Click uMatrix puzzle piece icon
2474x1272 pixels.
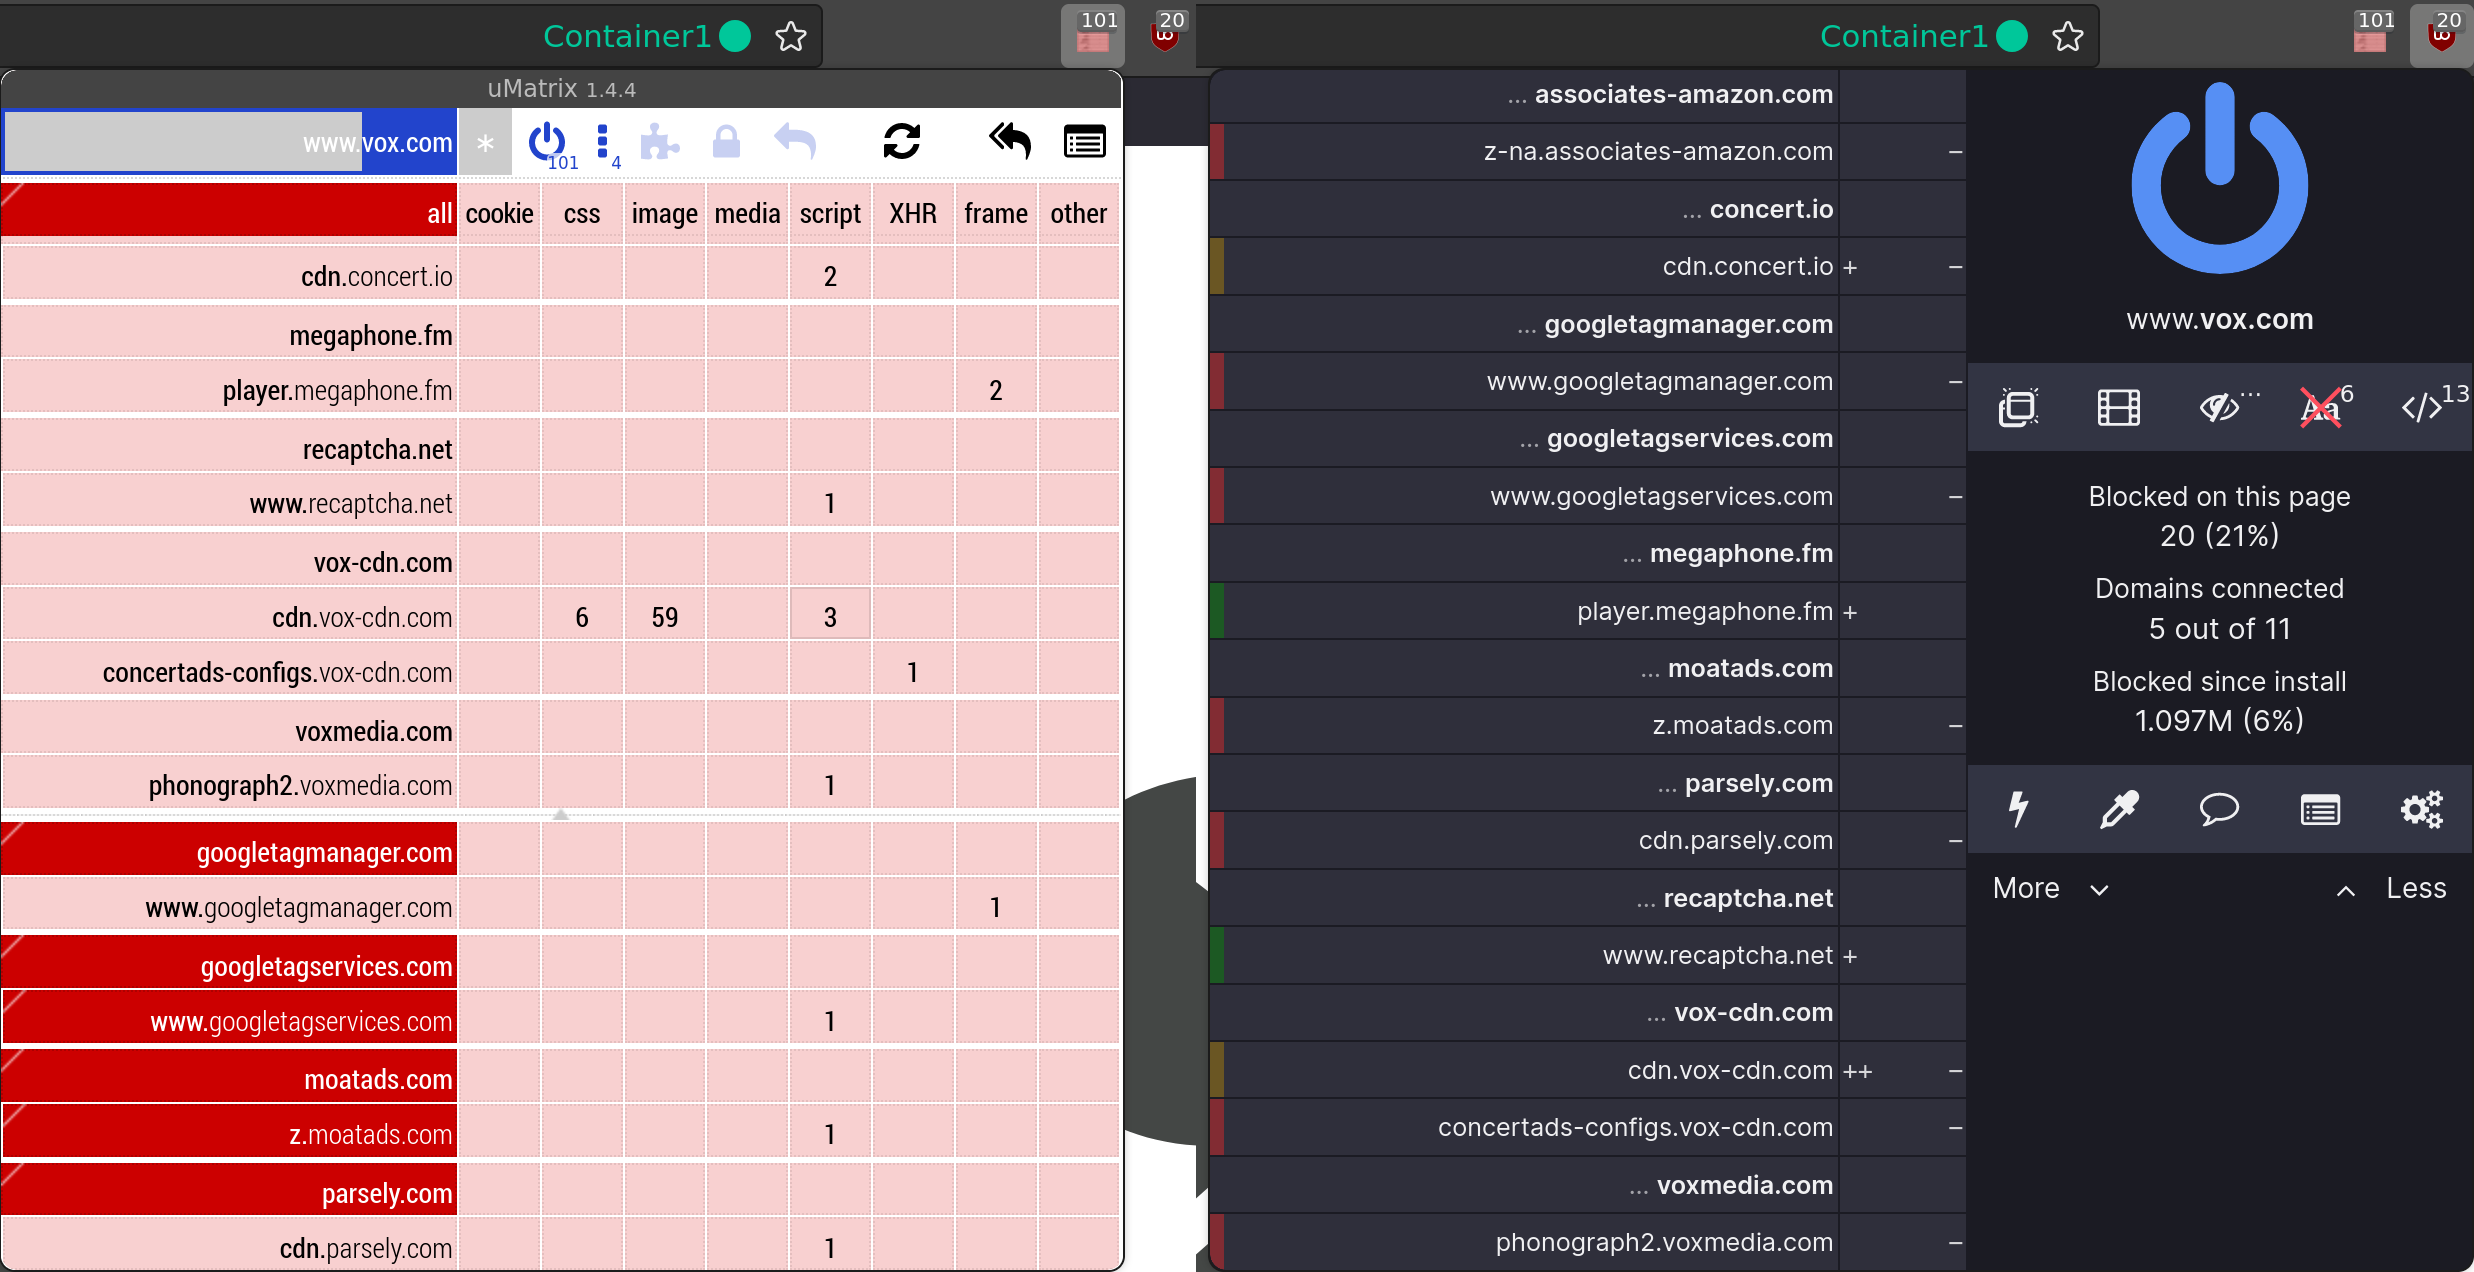click(x=659, y=142)
